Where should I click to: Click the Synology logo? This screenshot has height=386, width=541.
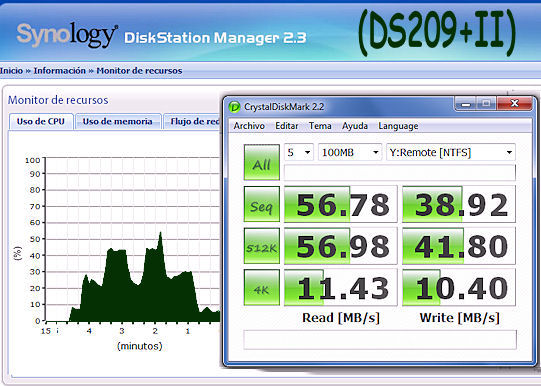(67, 35)
